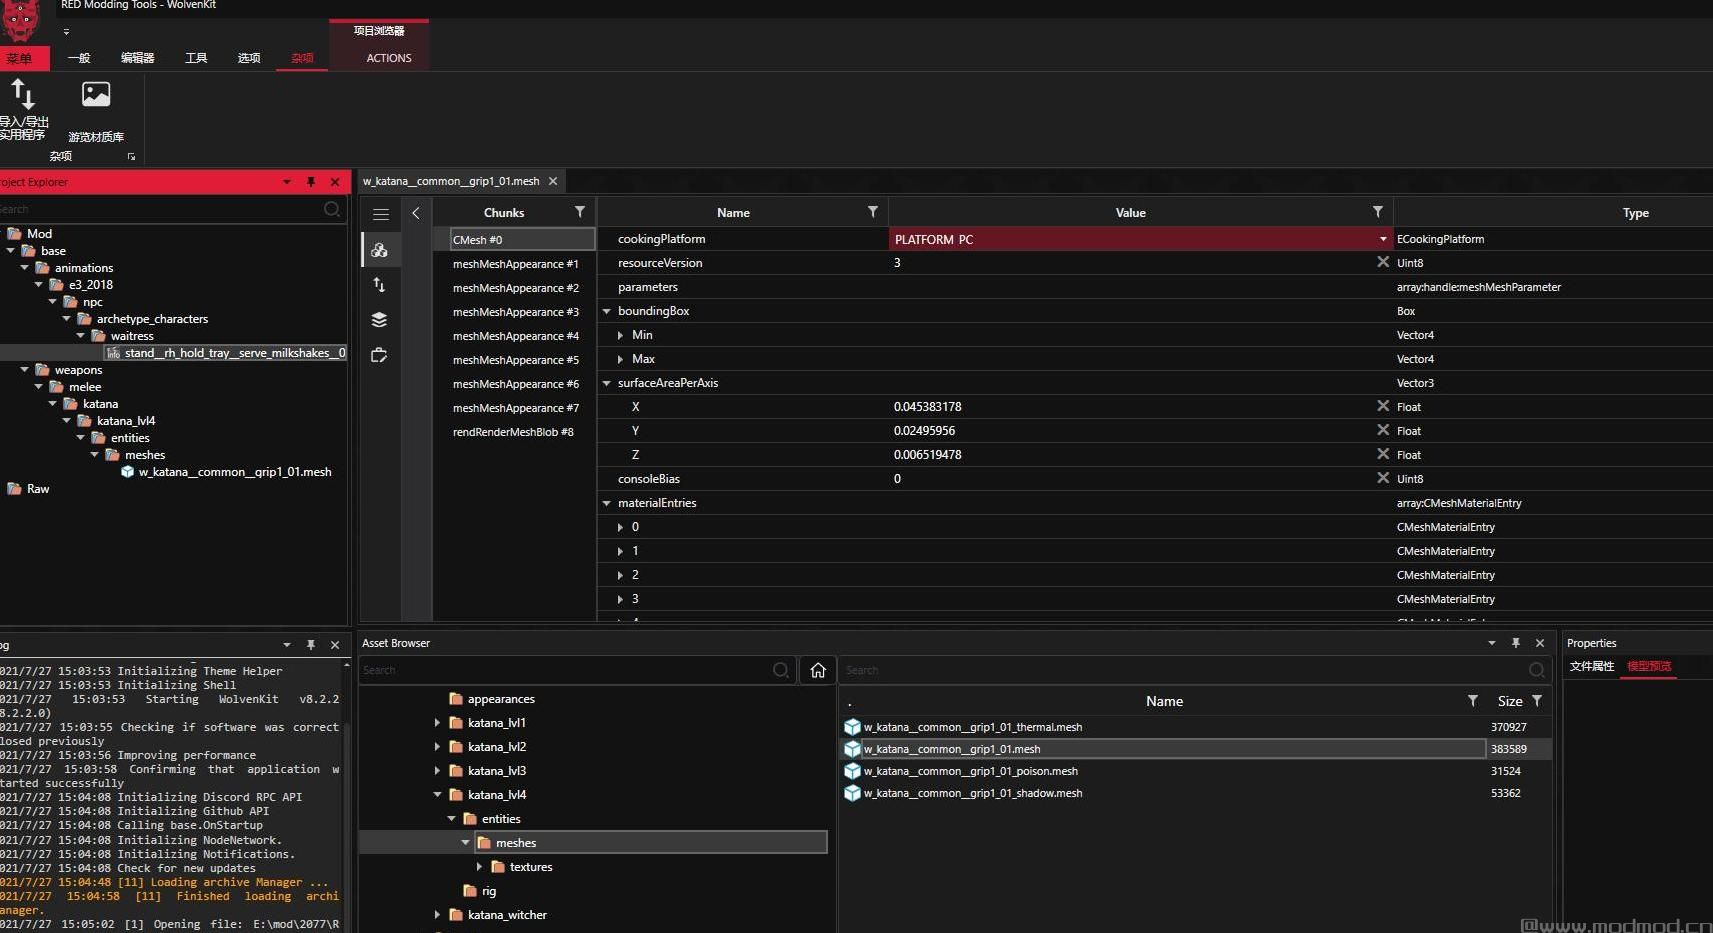1713x933 pixels.
Task: Expand the Max vector property
Action: coord(620,359)
